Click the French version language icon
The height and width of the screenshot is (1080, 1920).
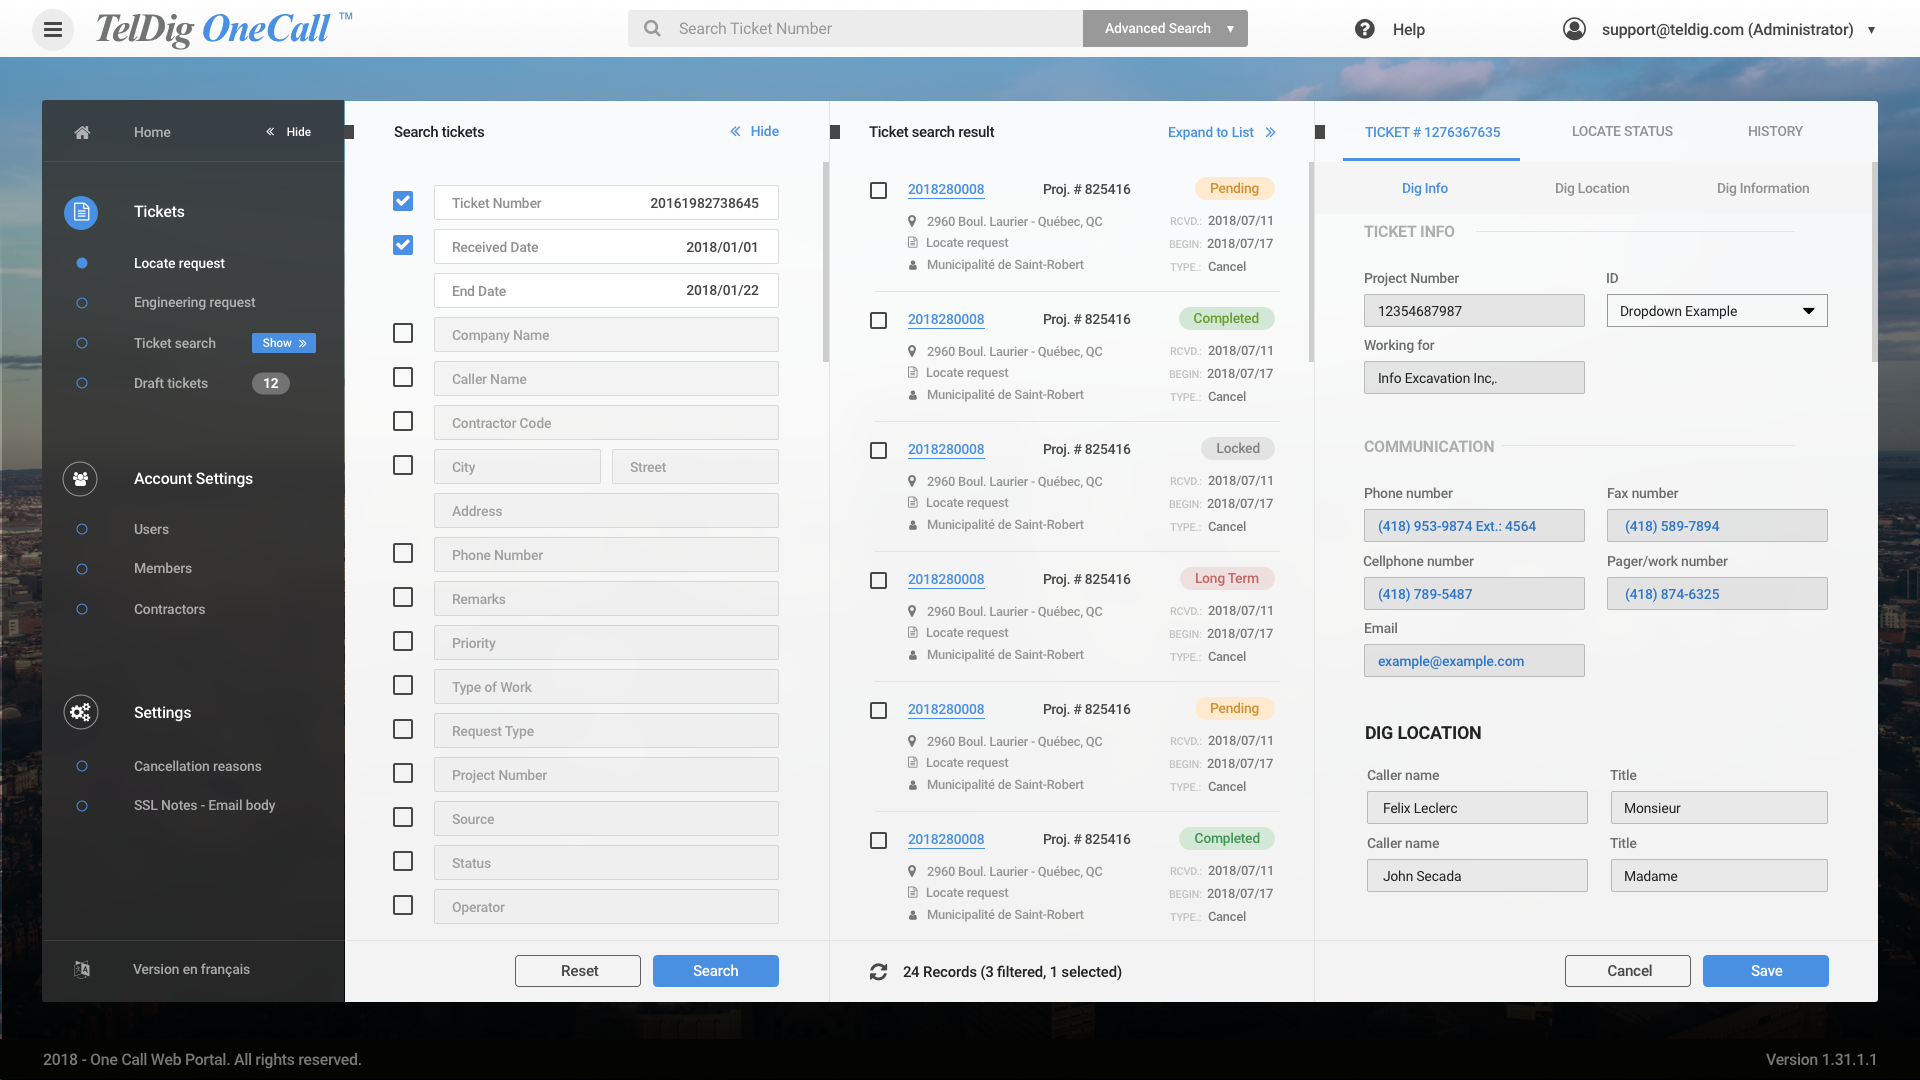tap(82, 969)
